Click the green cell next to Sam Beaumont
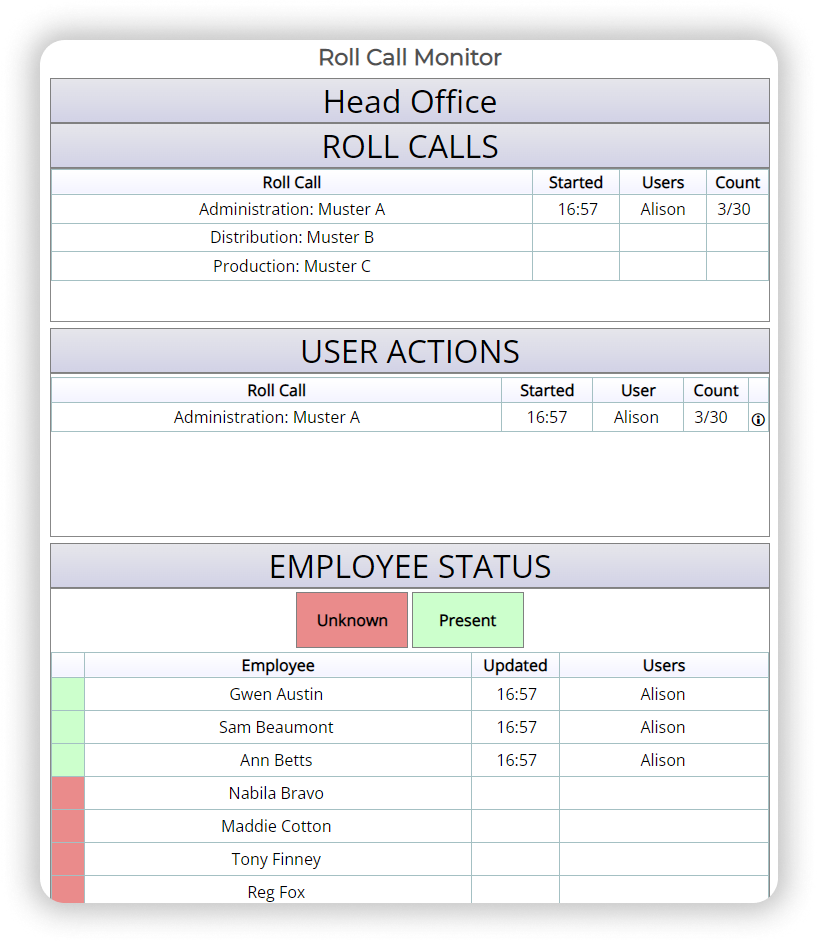The height and width of the screenshot is (943, 818). (67, 727)
